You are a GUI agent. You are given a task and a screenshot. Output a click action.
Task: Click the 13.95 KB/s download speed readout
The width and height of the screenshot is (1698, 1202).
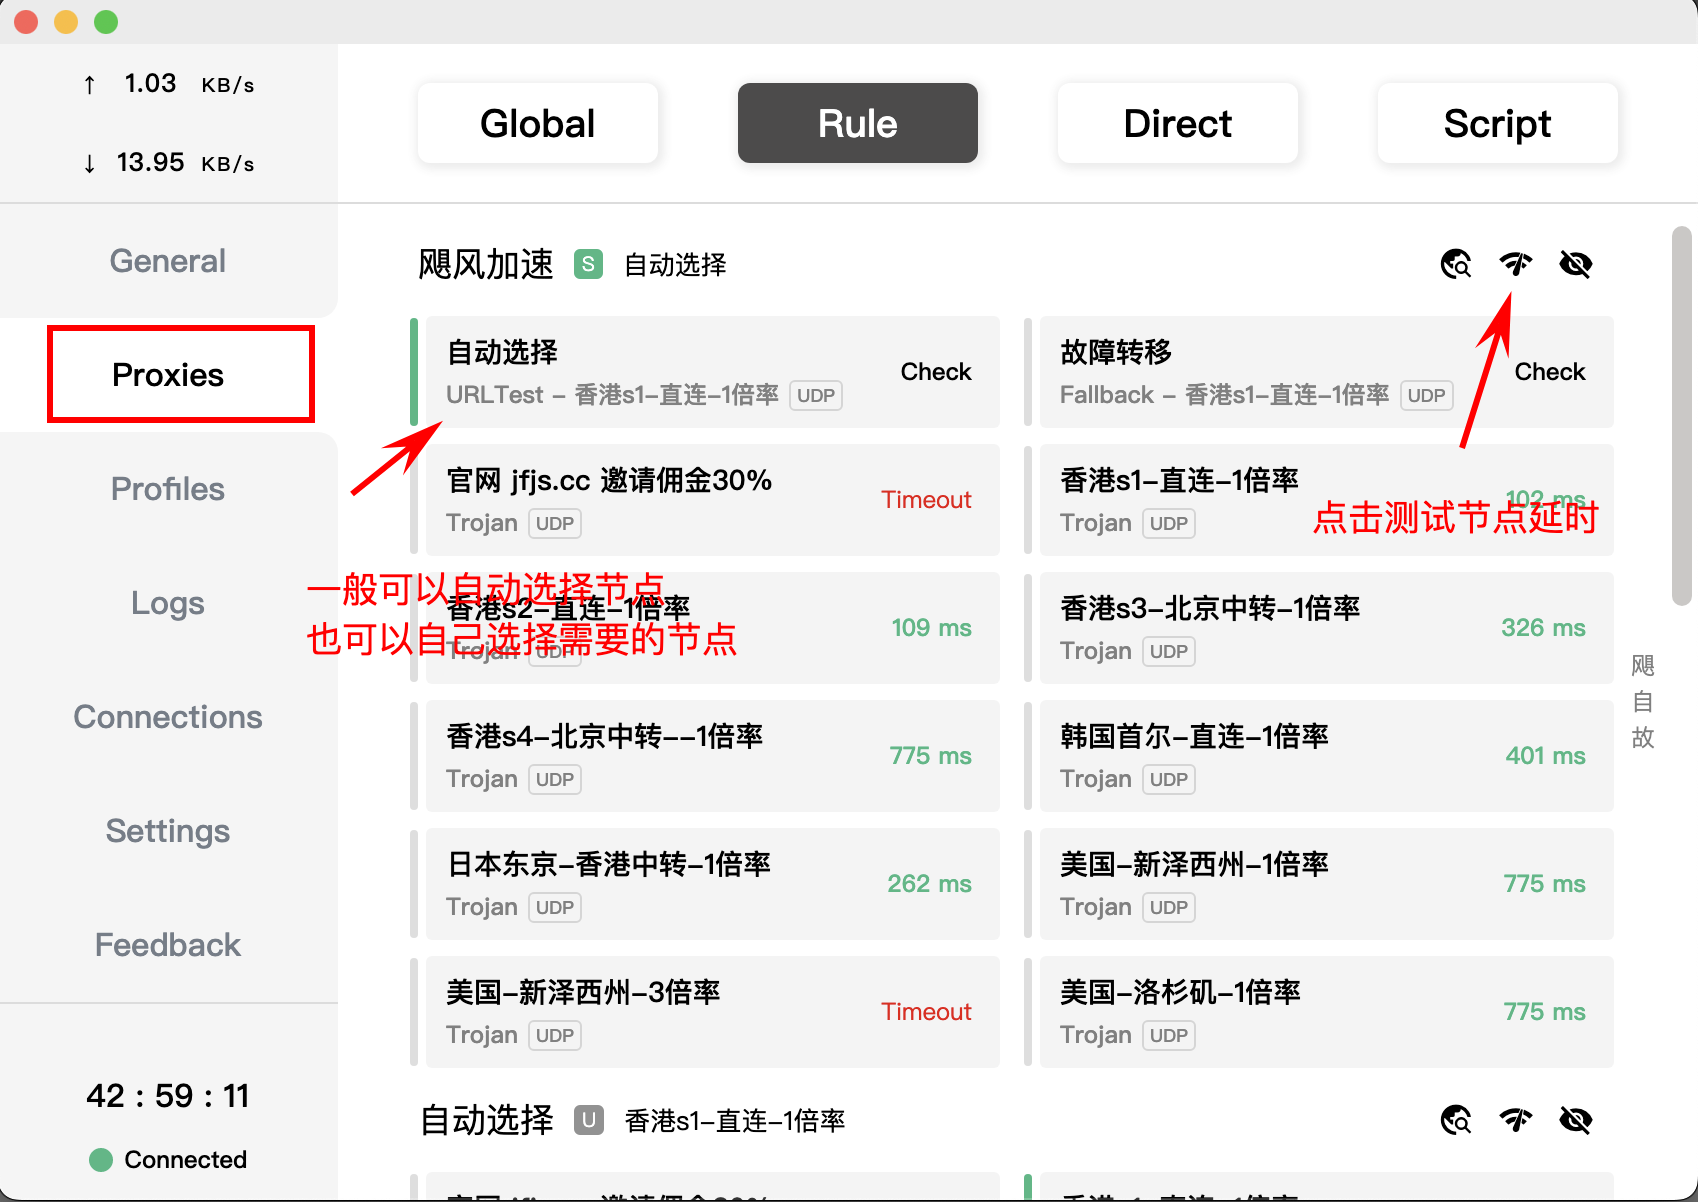point(169,163)
